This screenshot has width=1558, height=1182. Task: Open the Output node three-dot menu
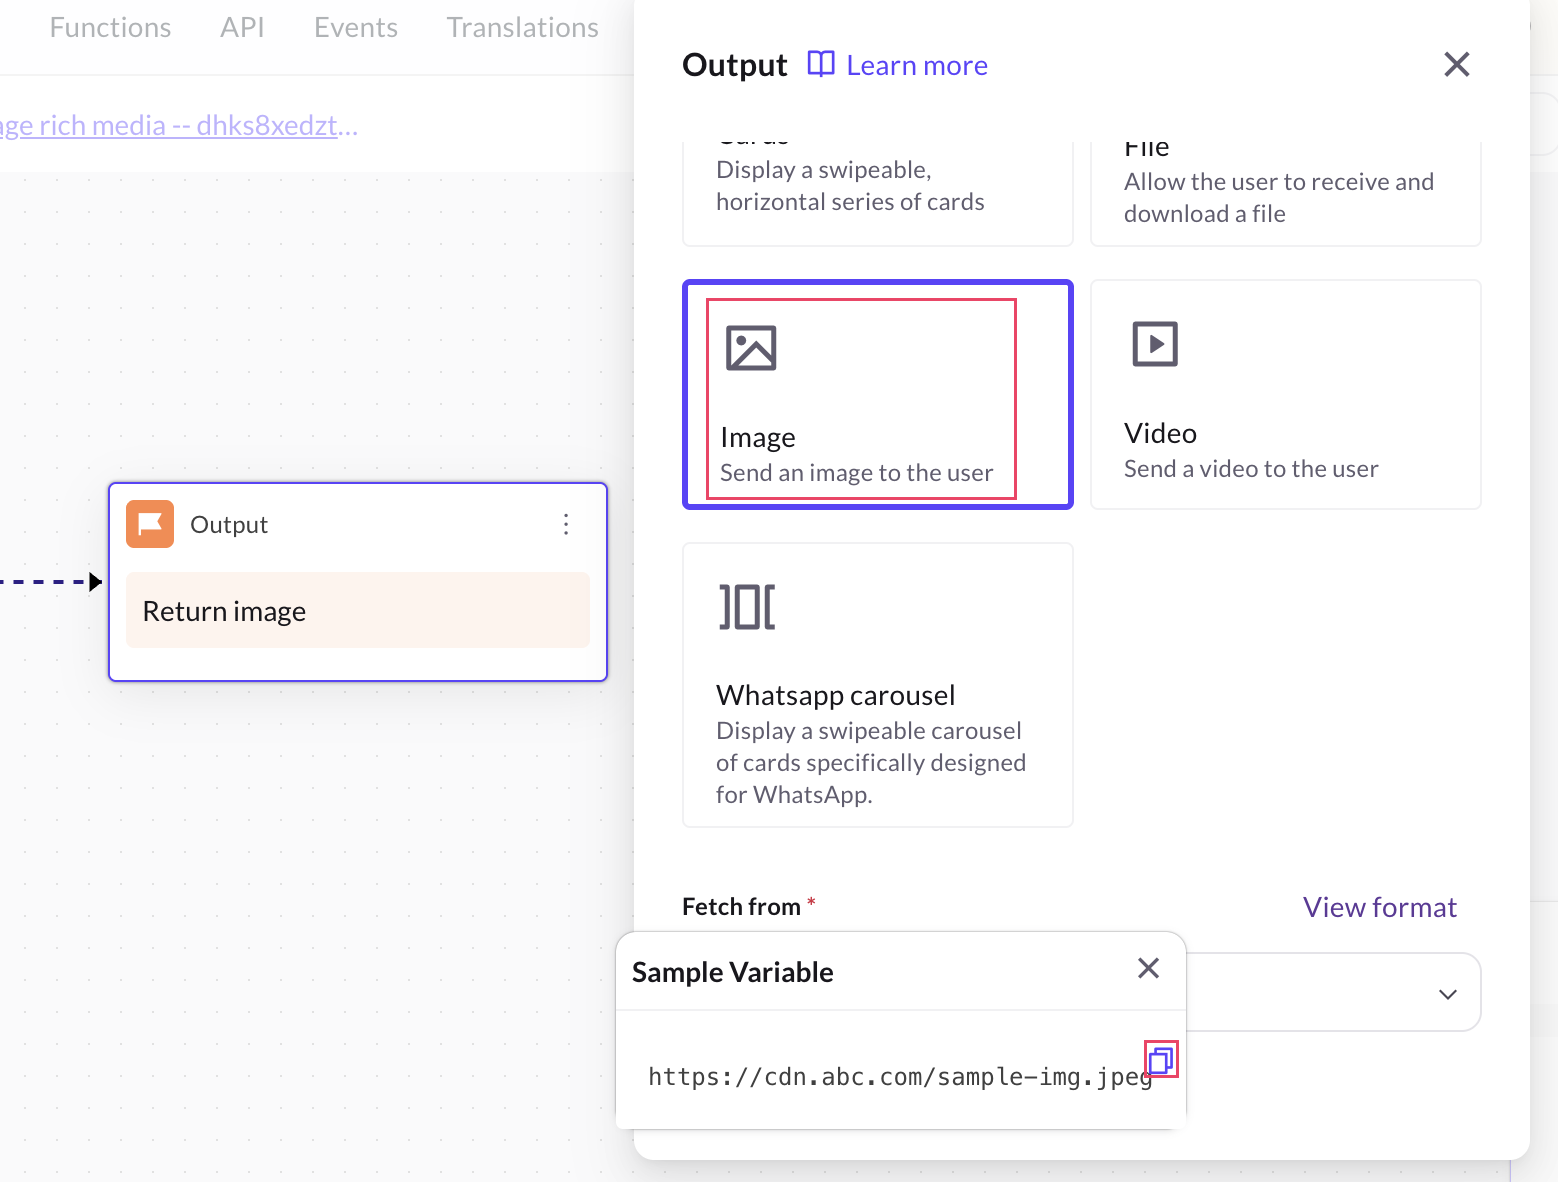(x=566, y=524)
